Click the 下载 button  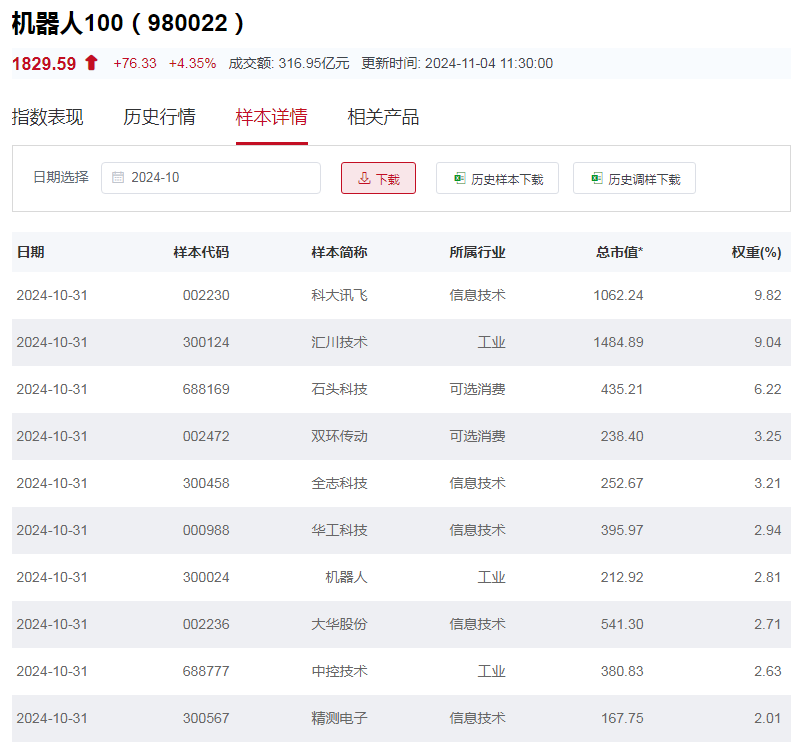pos(379,178)
